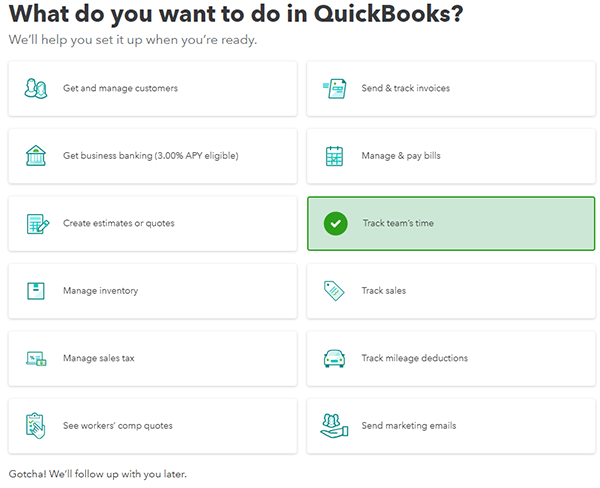Select the Get and manage customers card

[x=153, y=88]
